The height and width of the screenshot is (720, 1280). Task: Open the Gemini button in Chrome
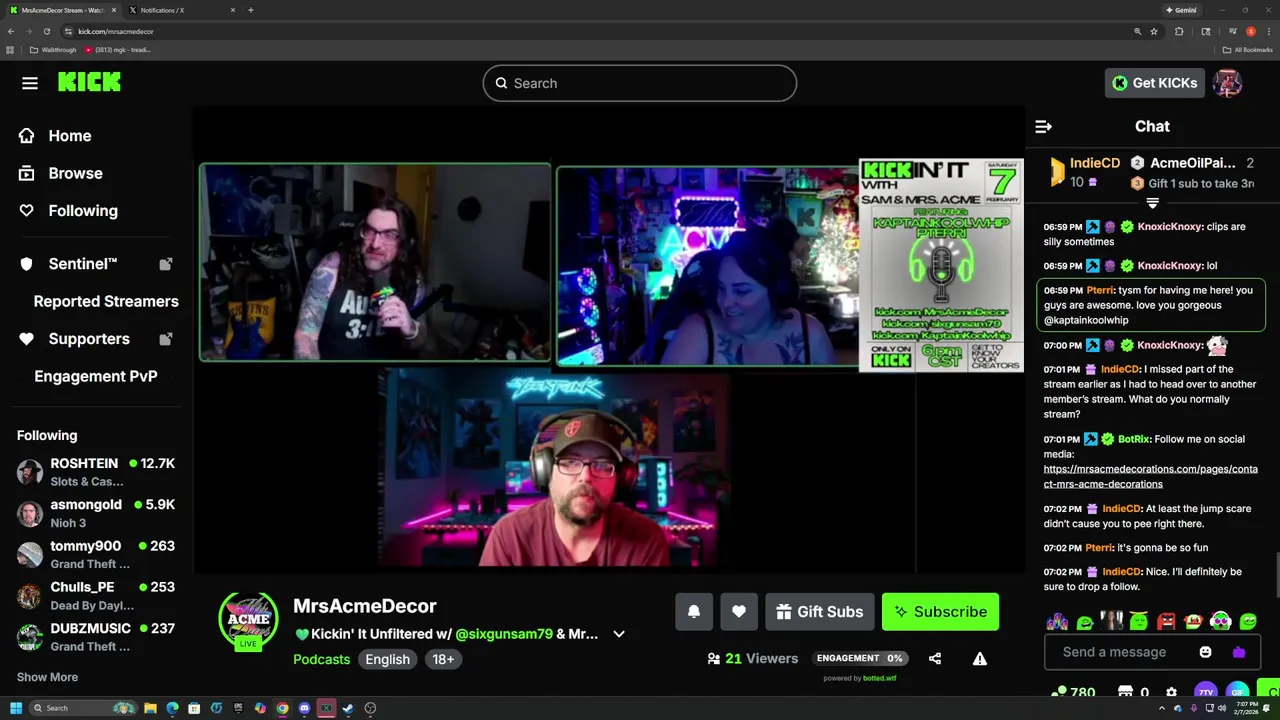coord(1181,10)
